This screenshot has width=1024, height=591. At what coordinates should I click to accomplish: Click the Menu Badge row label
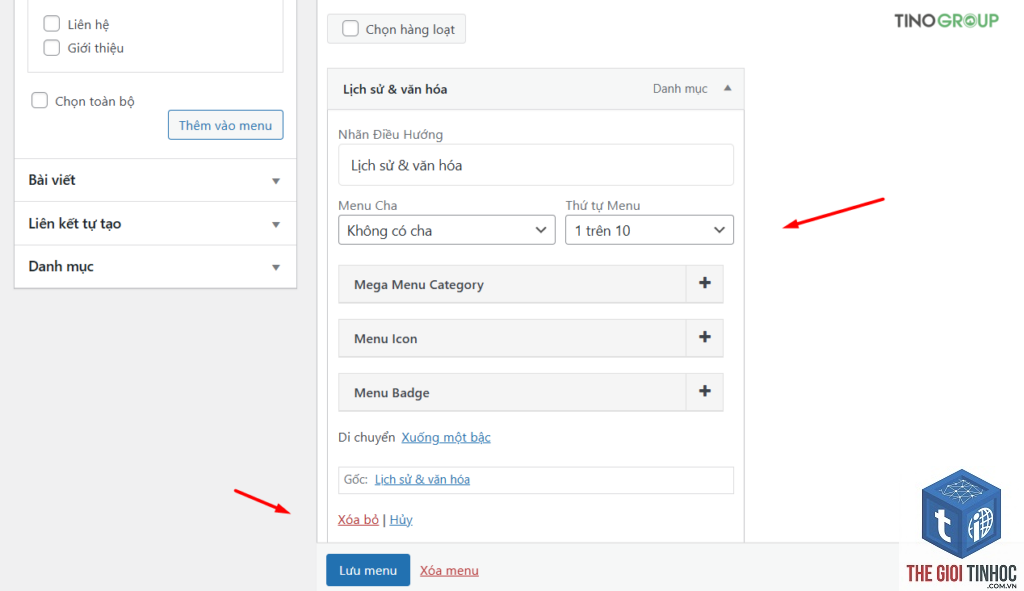[392, 393]
